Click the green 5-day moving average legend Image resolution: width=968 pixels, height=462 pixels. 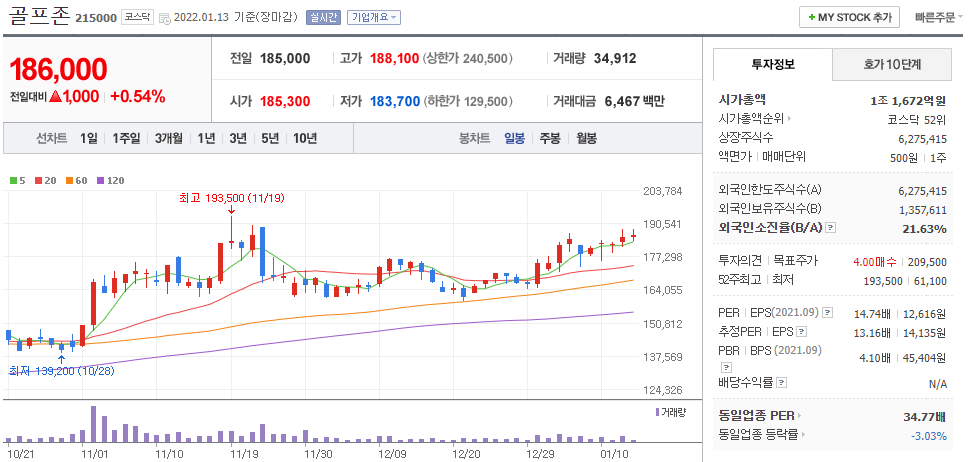[x=17, y=181]
